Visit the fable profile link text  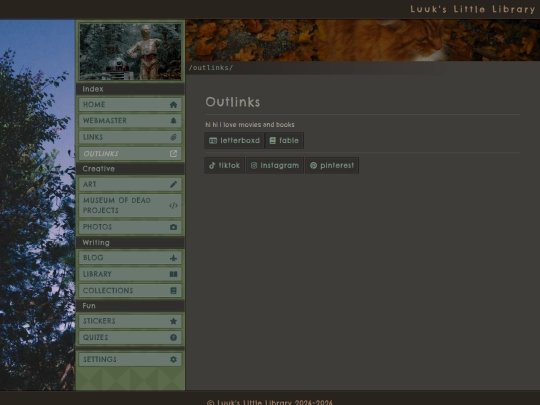pos(289,141)
